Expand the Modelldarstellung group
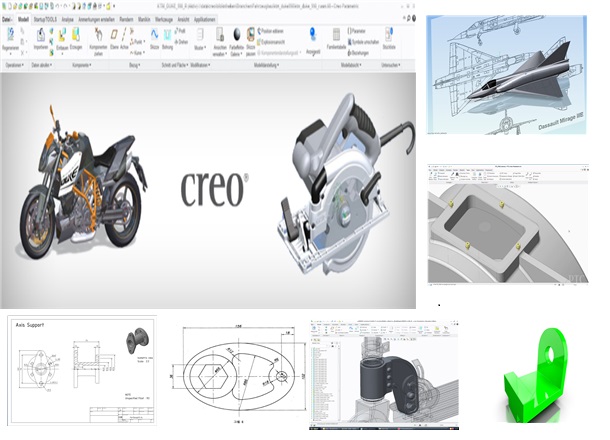This screenshot has width=610, height=440. click(266, 65)
